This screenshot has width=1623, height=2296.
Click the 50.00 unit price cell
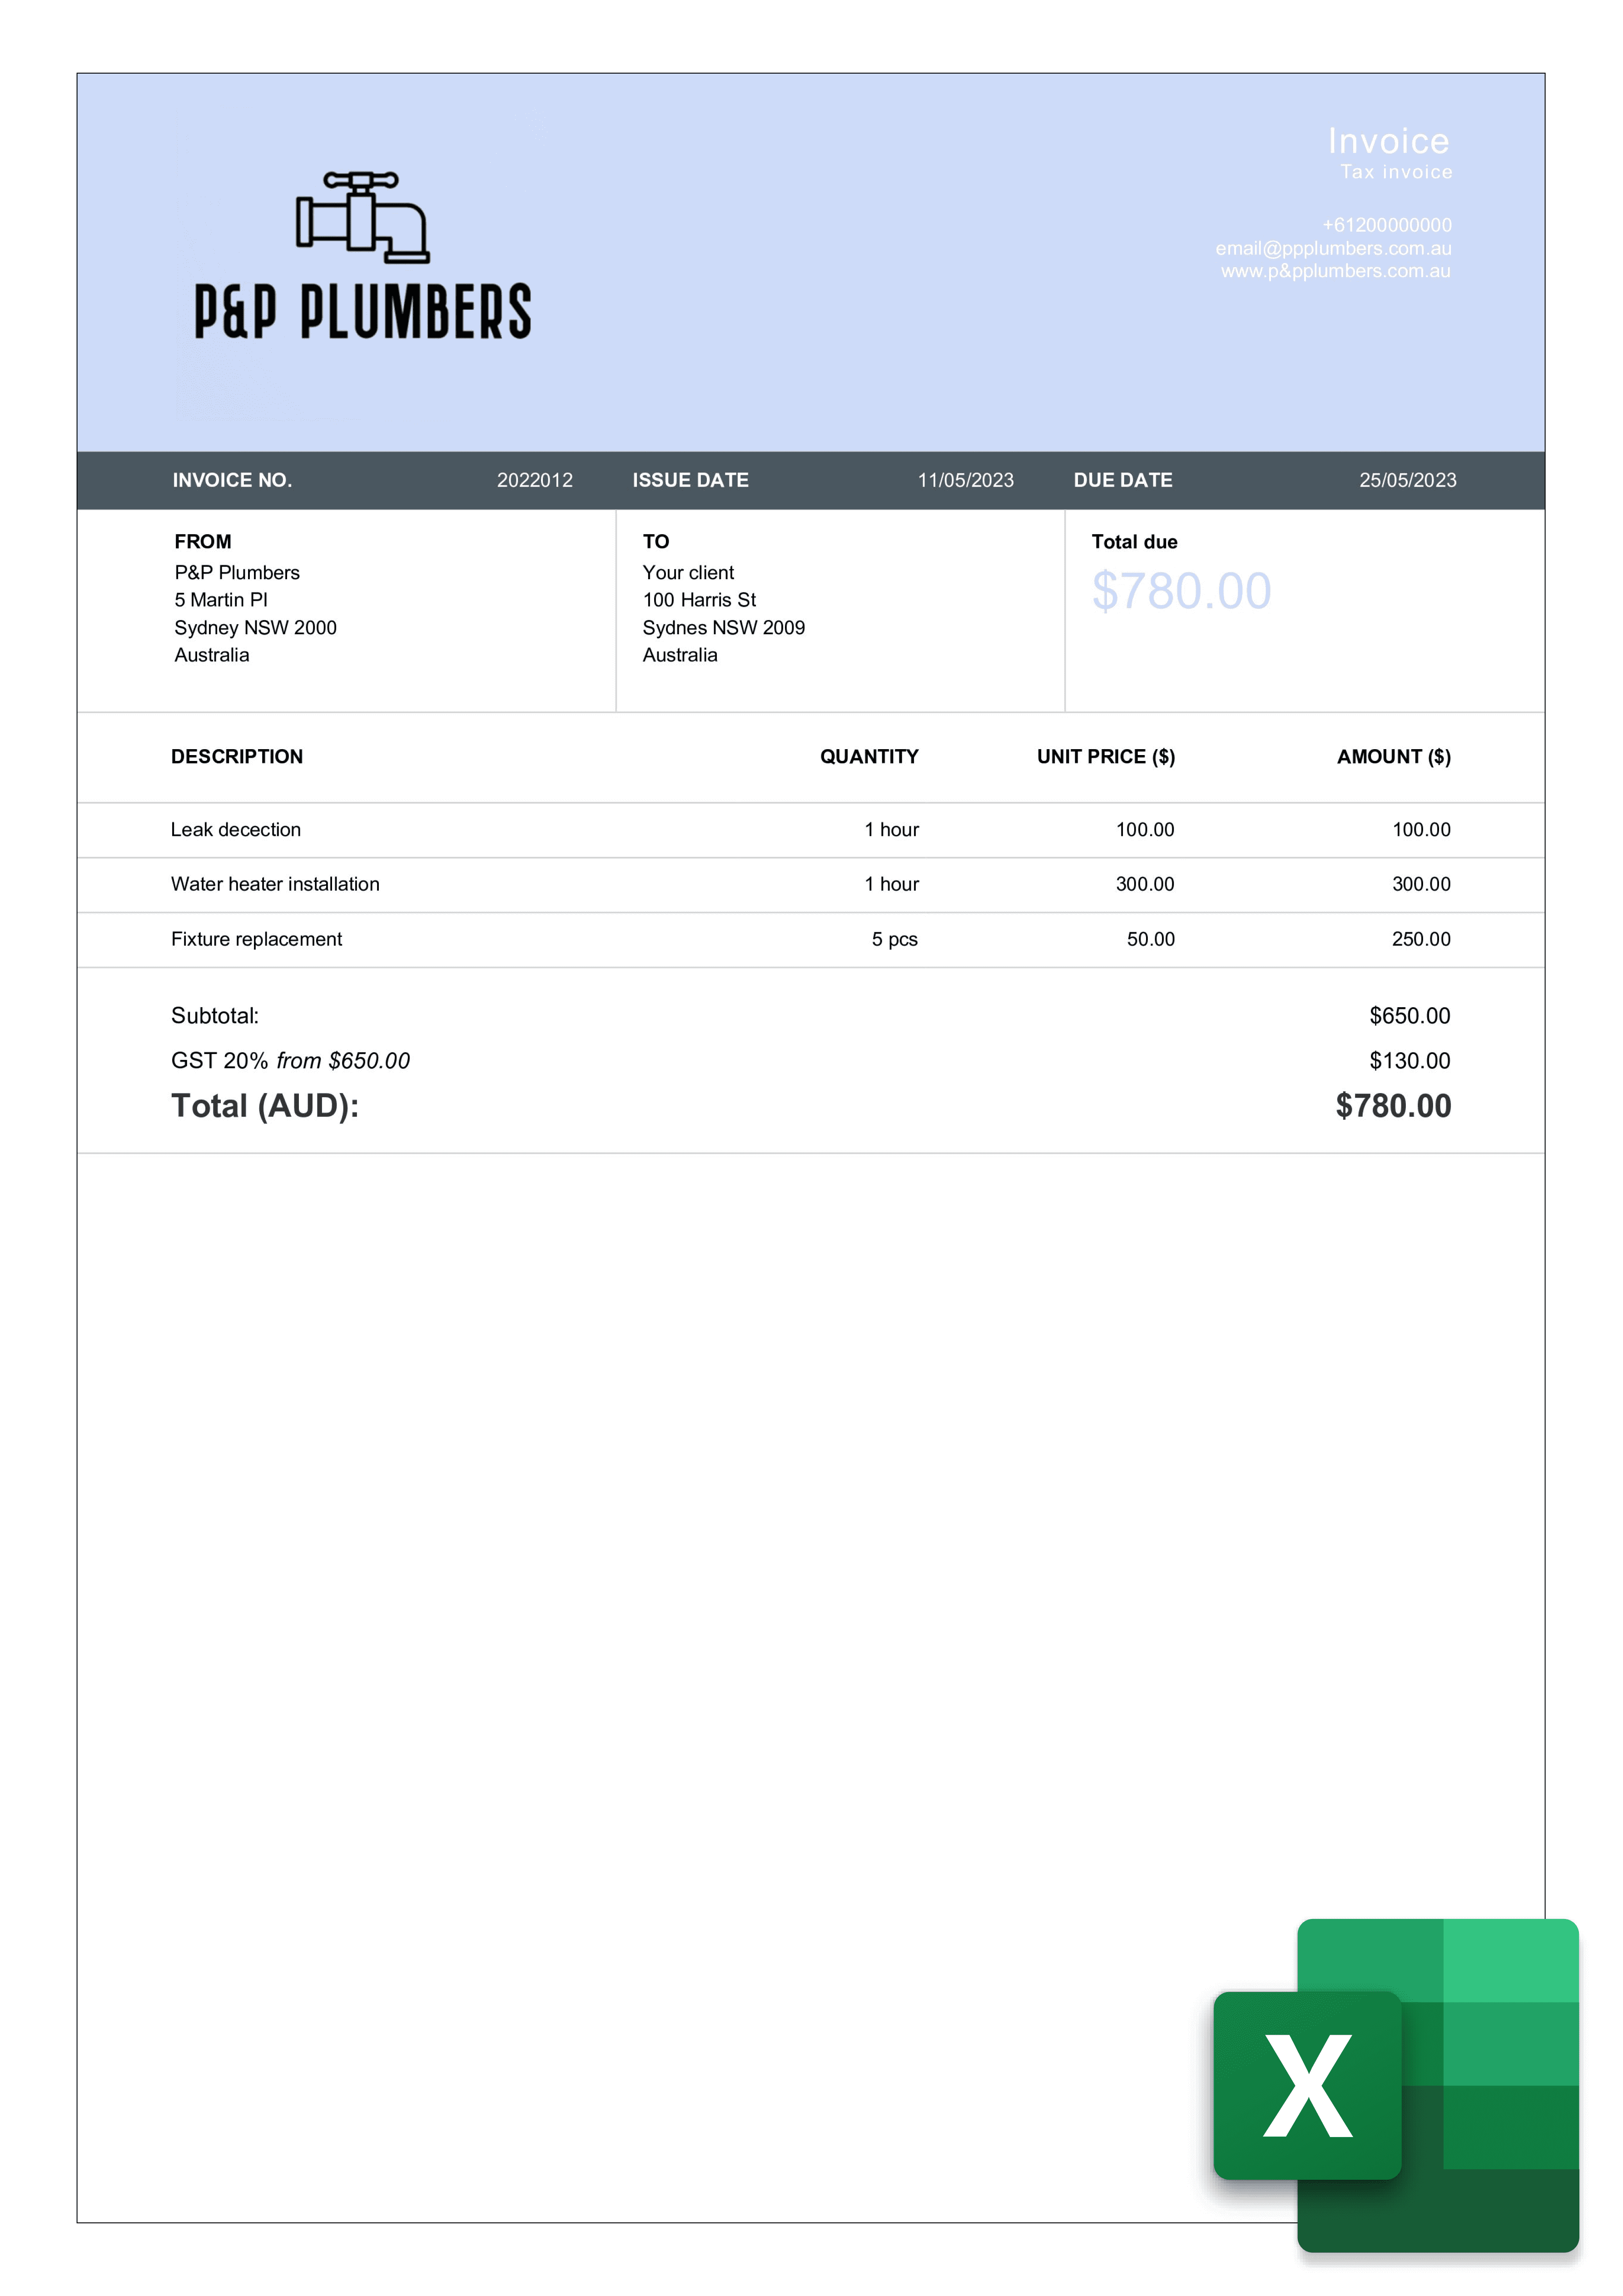1151,939
